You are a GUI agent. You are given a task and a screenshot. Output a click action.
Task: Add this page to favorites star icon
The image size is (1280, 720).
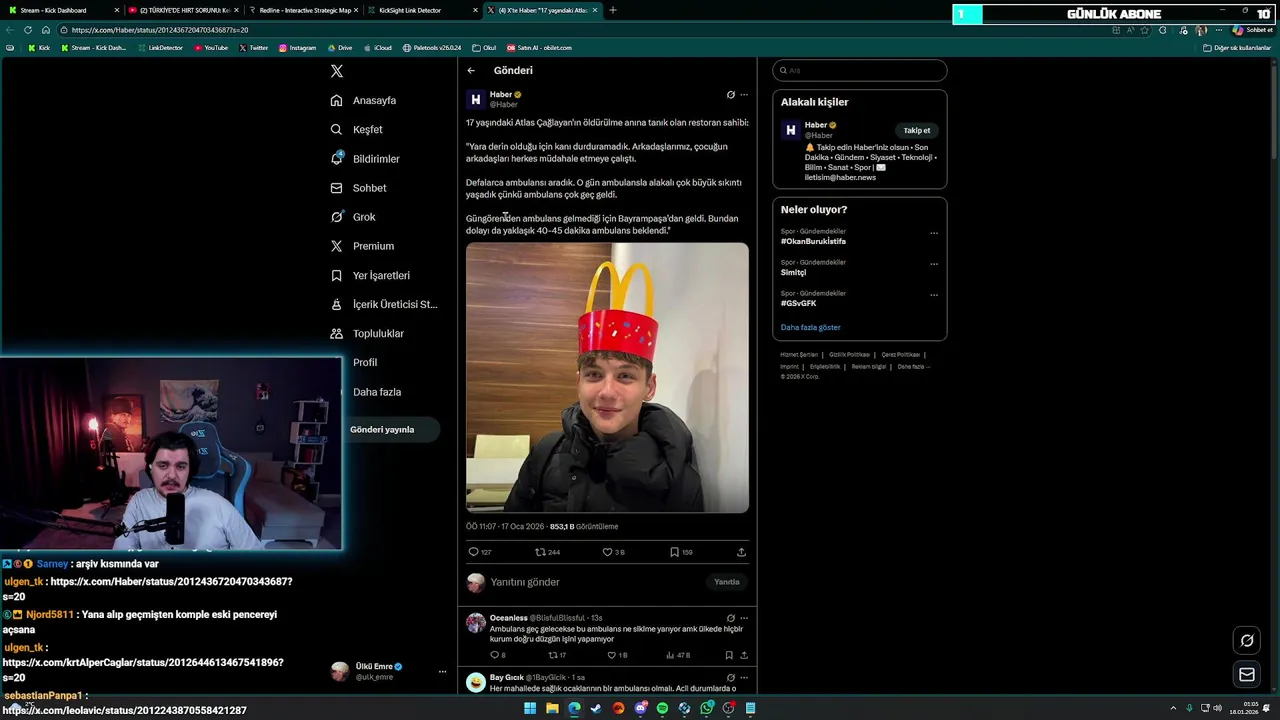click(1145, 30)
